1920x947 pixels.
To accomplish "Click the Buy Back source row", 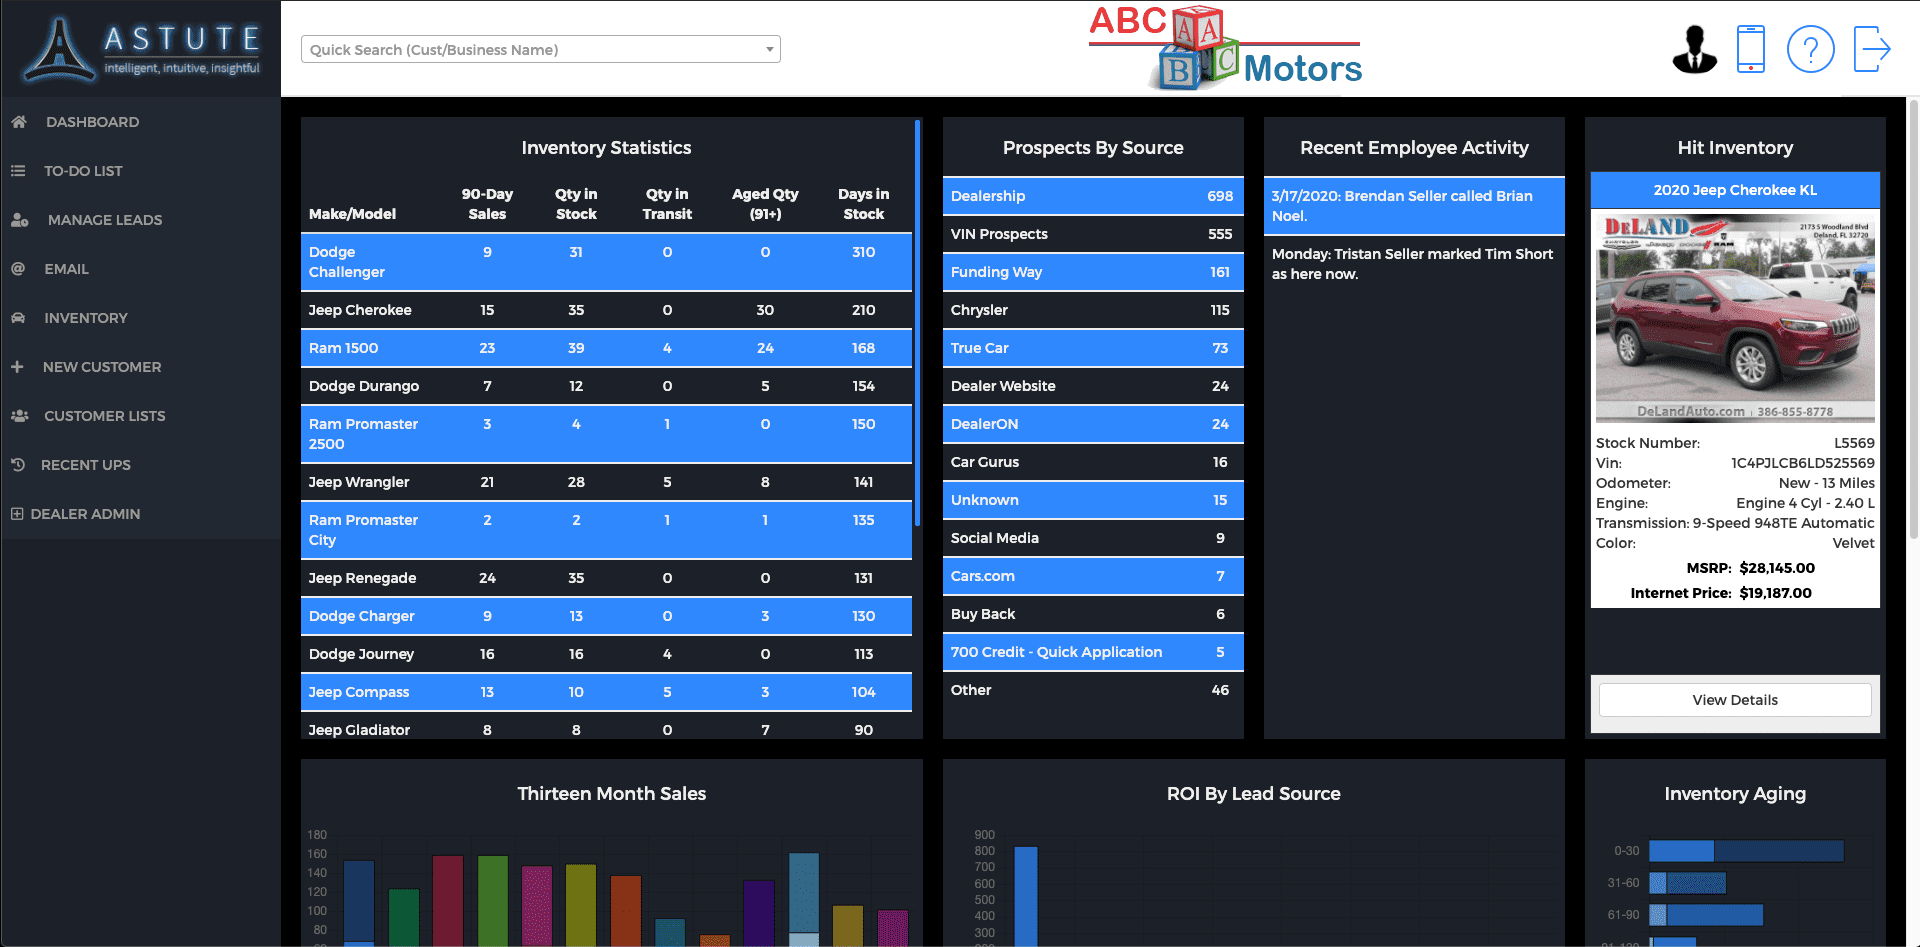I will 1093,614.
